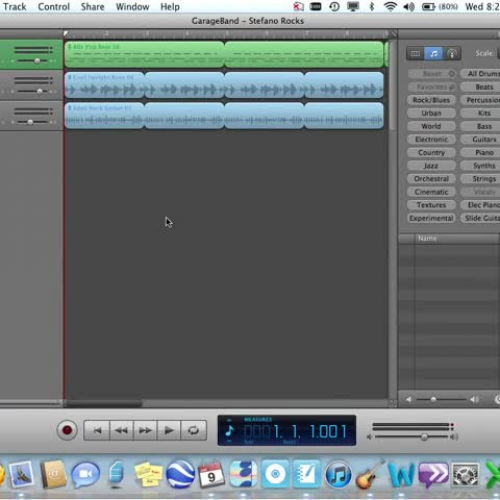500x500 pixels.
Task: Select the Kits instrument filter
Action: (x=480, y=113)
